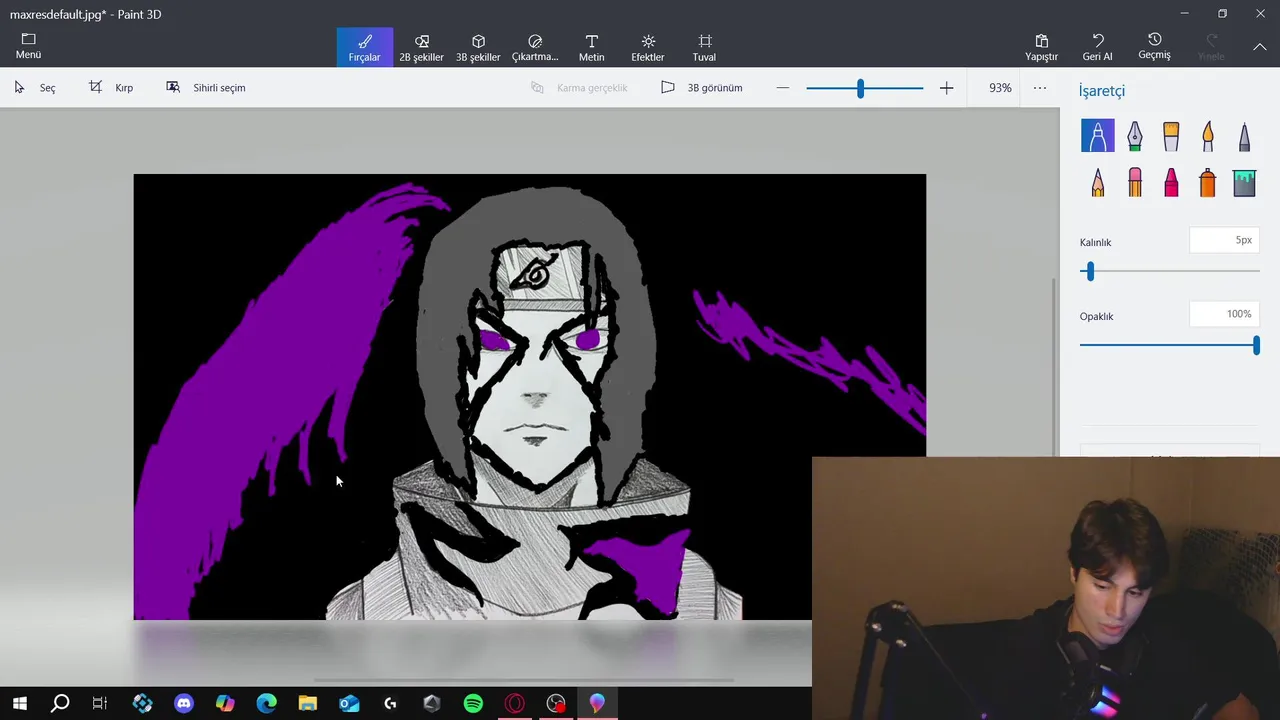This screenshot has width=1280, height=720.
Task: Select the Calligraphy pen brush
Action: click(1135, 135)
